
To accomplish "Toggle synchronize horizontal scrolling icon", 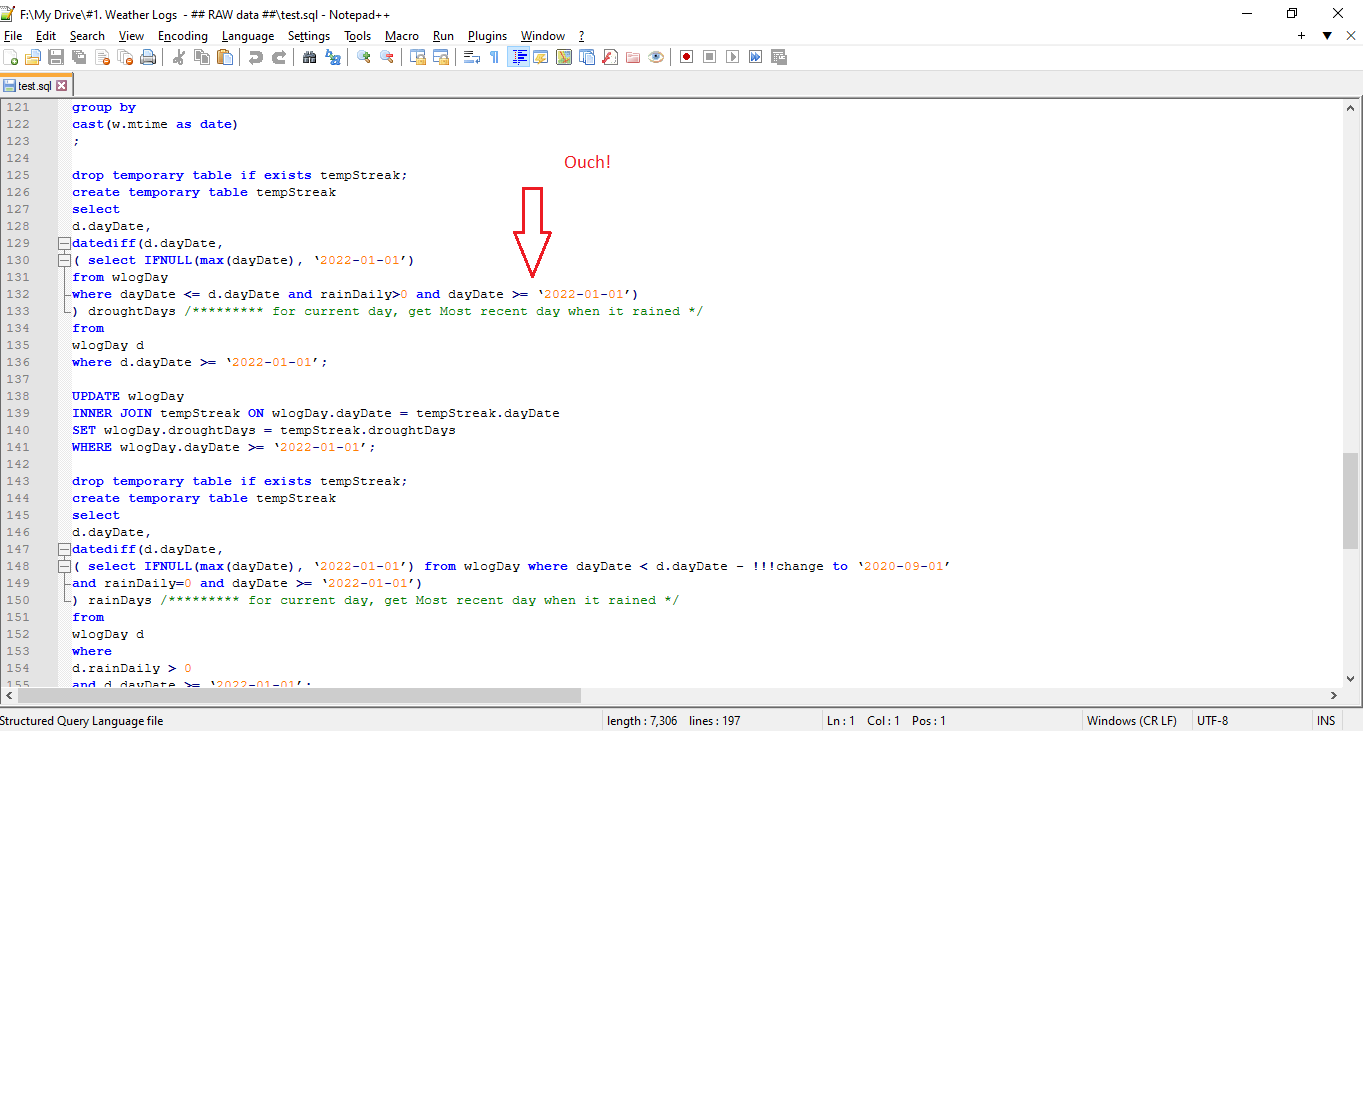I will click(441, 57).
